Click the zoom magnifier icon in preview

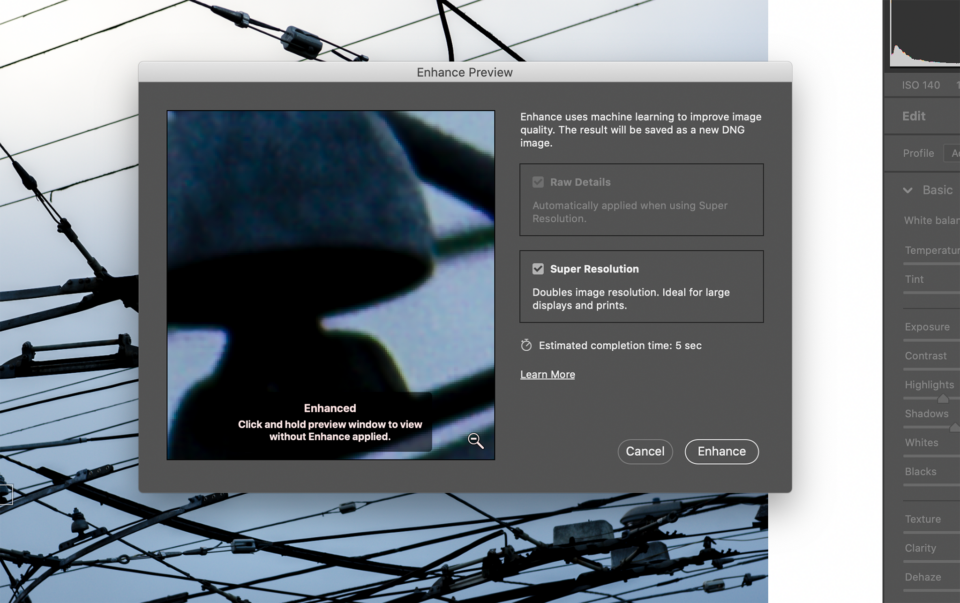(x=476, y=441)
